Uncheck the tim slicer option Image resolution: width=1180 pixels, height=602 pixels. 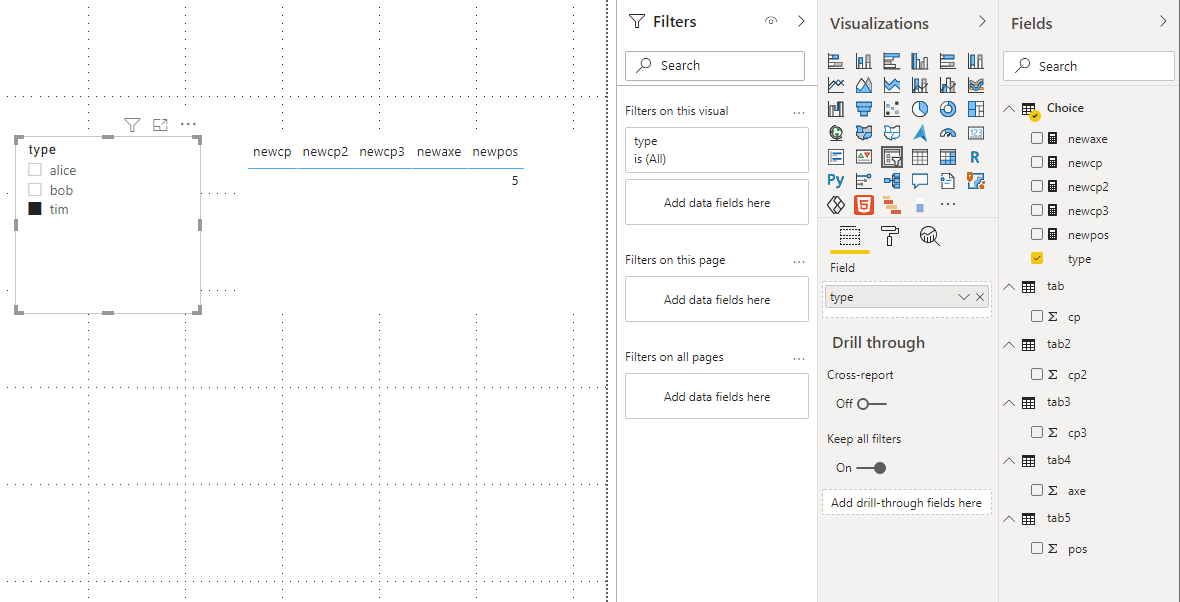35,209
